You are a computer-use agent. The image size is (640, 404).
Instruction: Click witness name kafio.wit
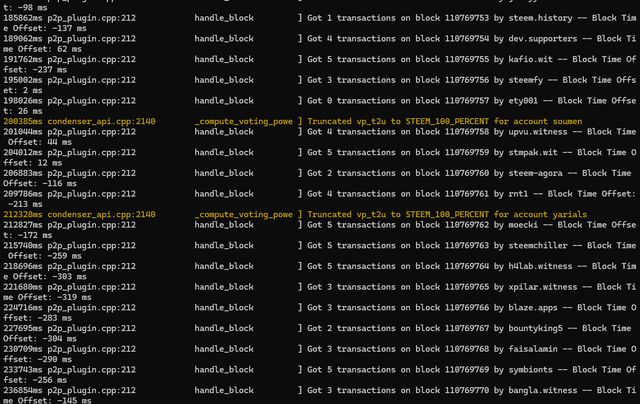(530, 60)
